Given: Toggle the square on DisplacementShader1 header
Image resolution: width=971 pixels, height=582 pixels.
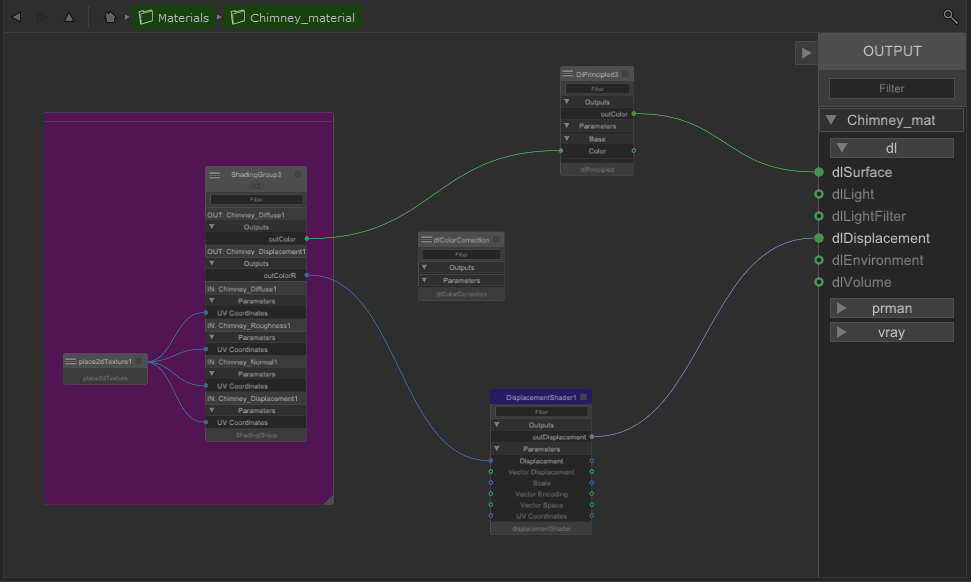Looking at the screenshot, I should [583, 397].
